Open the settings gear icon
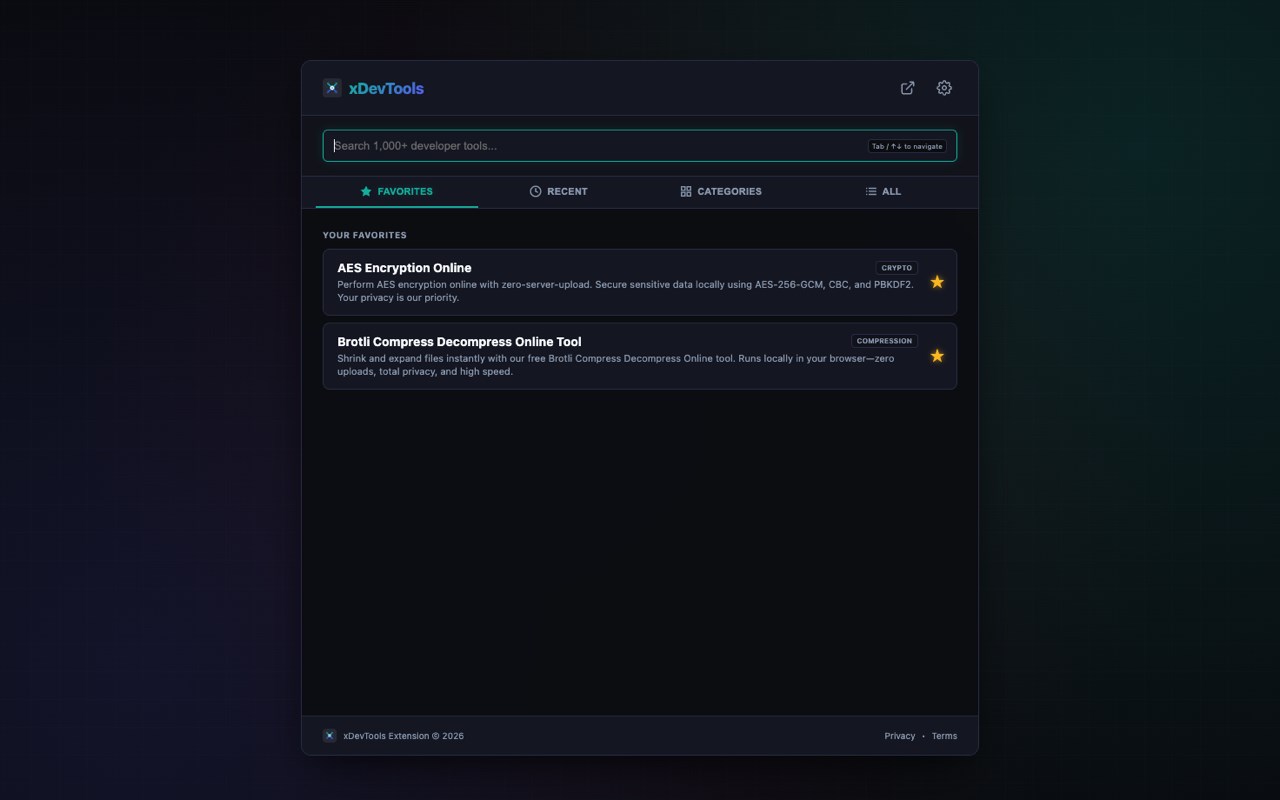1280x800 pixels. point(944,88)
